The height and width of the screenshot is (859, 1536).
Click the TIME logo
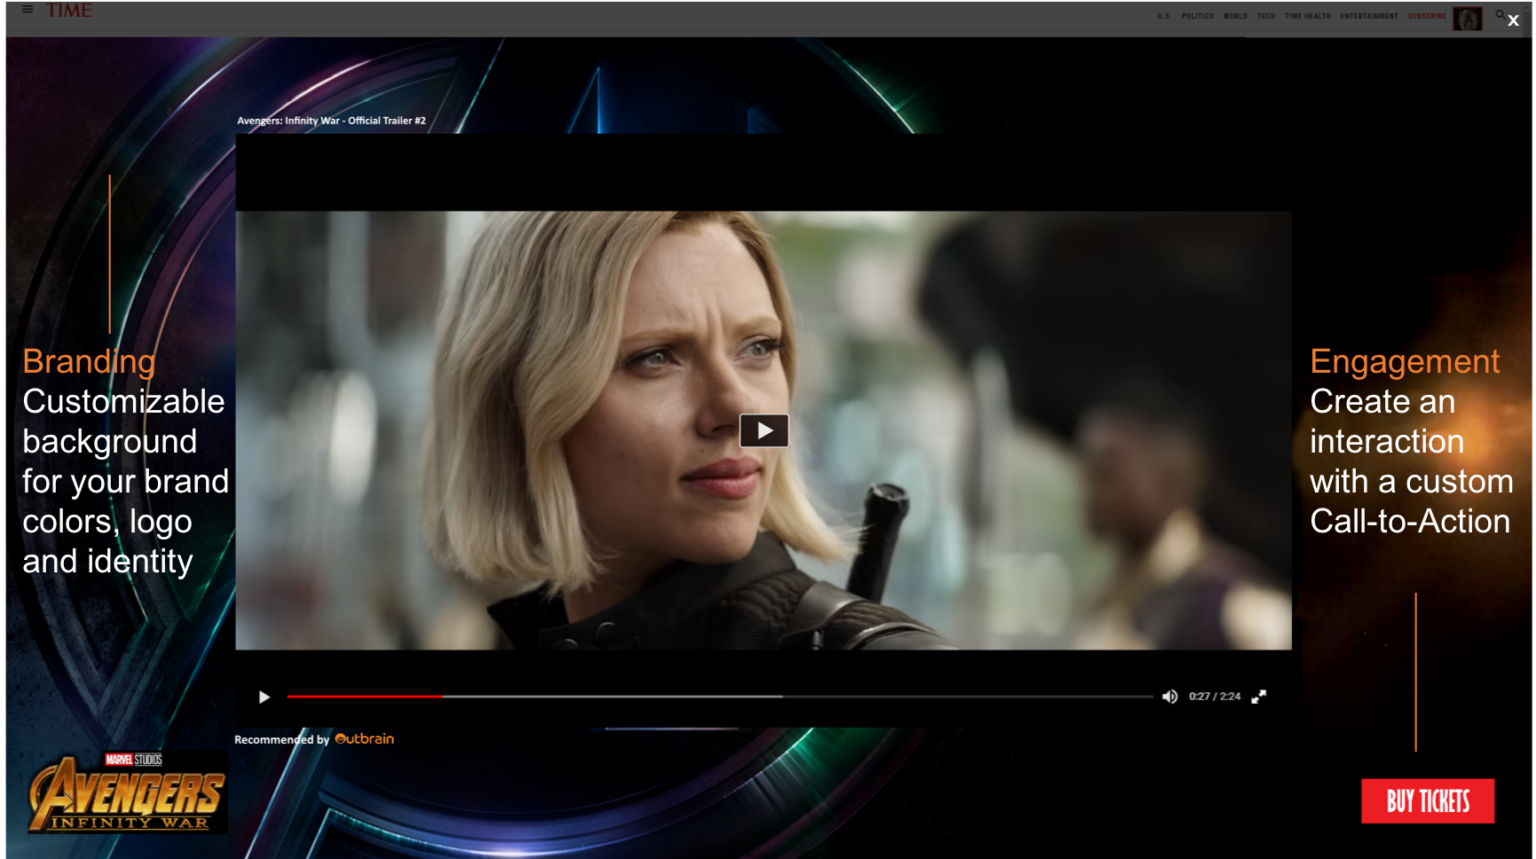pyautogui.click(x=70, y=11)
